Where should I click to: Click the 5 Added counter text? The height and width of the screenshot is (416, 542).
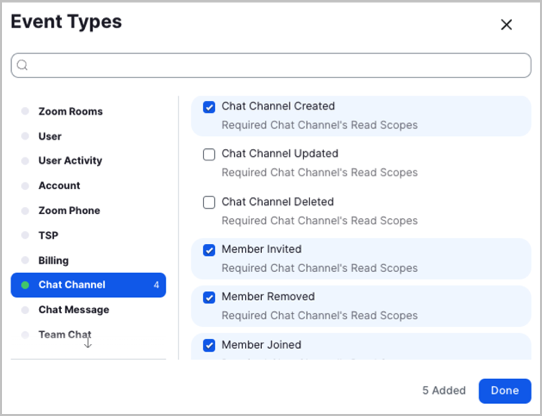pyautogui.click(x=444, y=391)
